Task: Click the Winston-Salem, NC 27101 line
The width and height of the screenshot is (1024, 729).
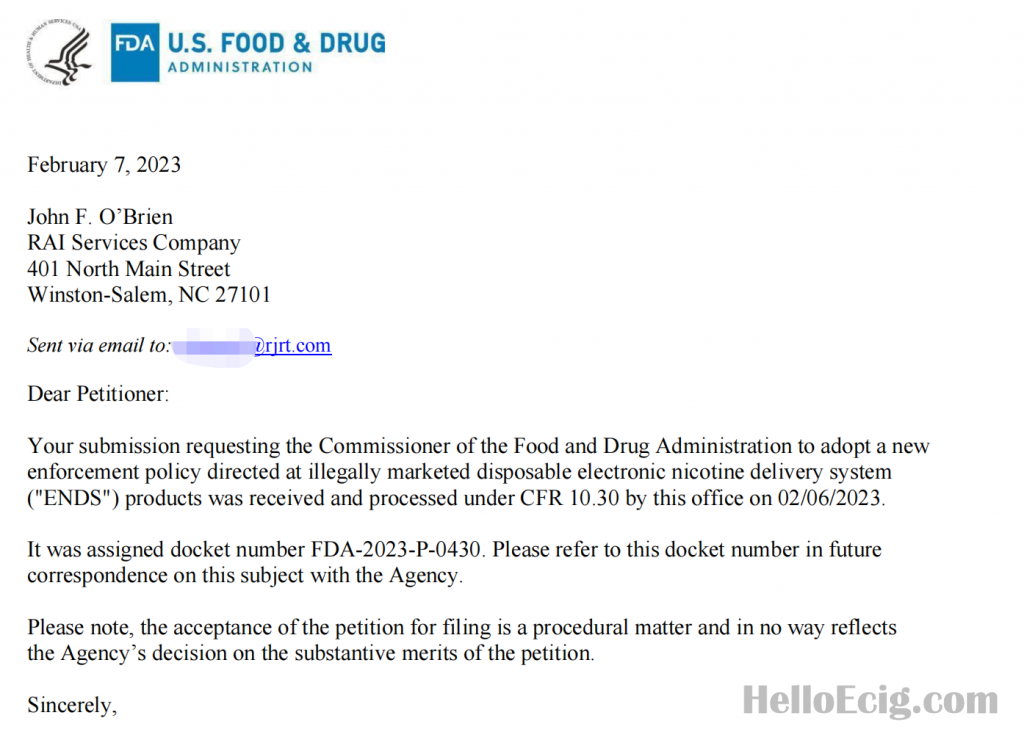Action: coord(149,295)
